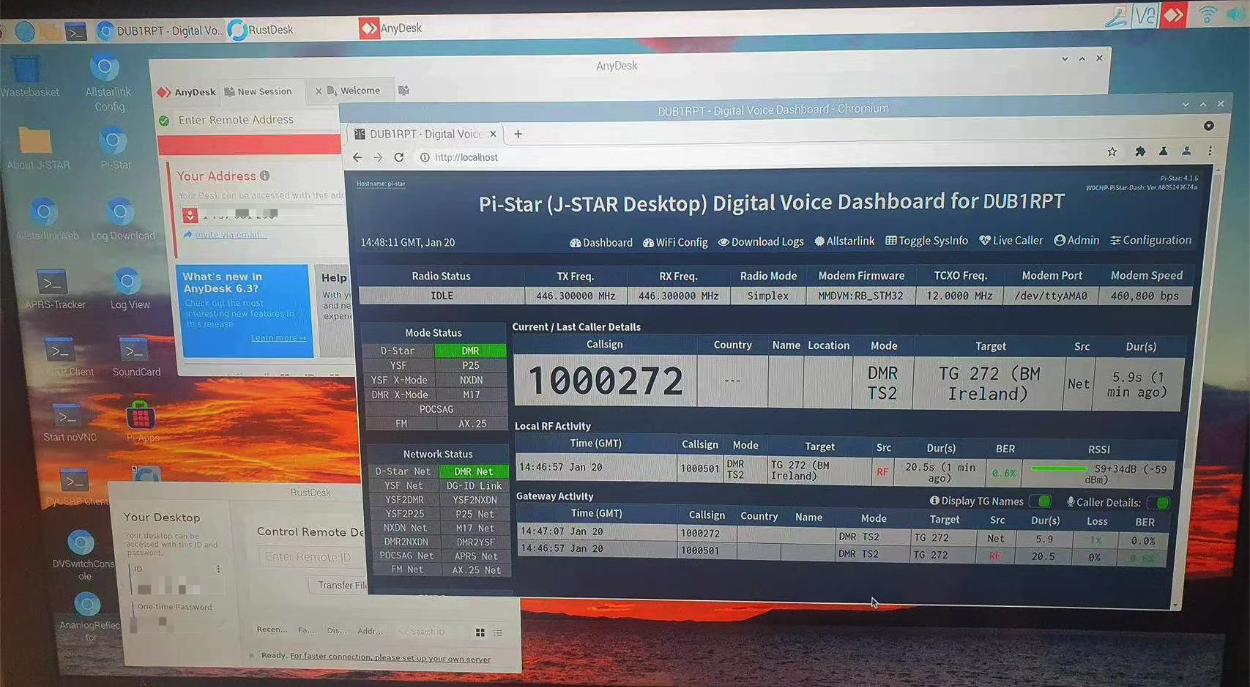1250x687 pixels.
Task: Click the green DMR Net status cell
Action: pos(474,472)
